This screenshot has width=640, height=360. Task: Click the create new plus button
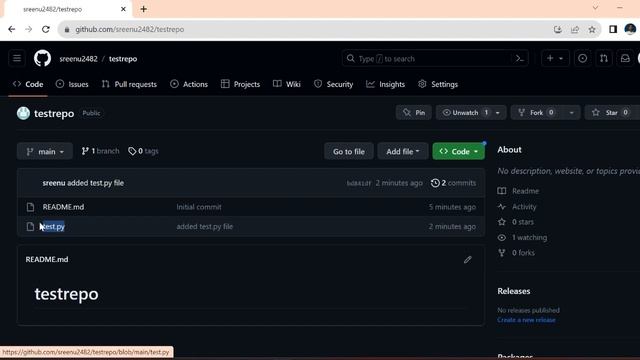click(x=555, y=59)
